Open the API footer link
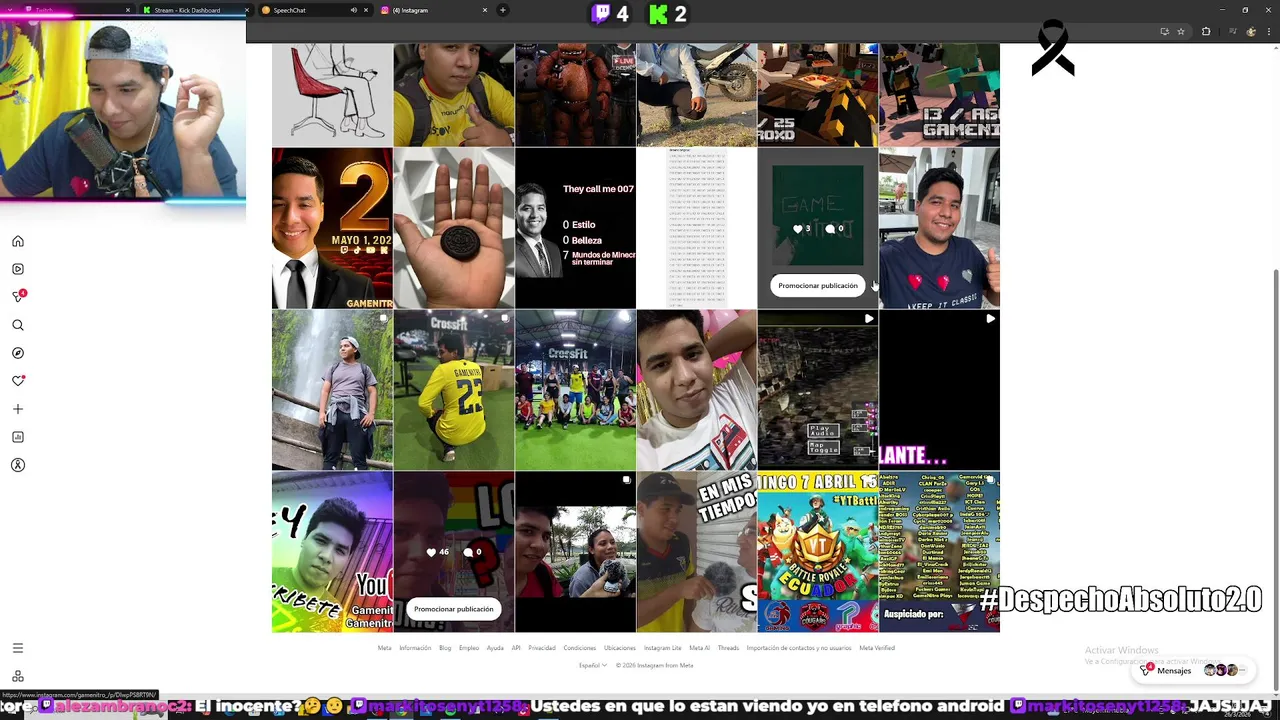This screenshot has width=1280, height=720. click(x=516, y=648)
